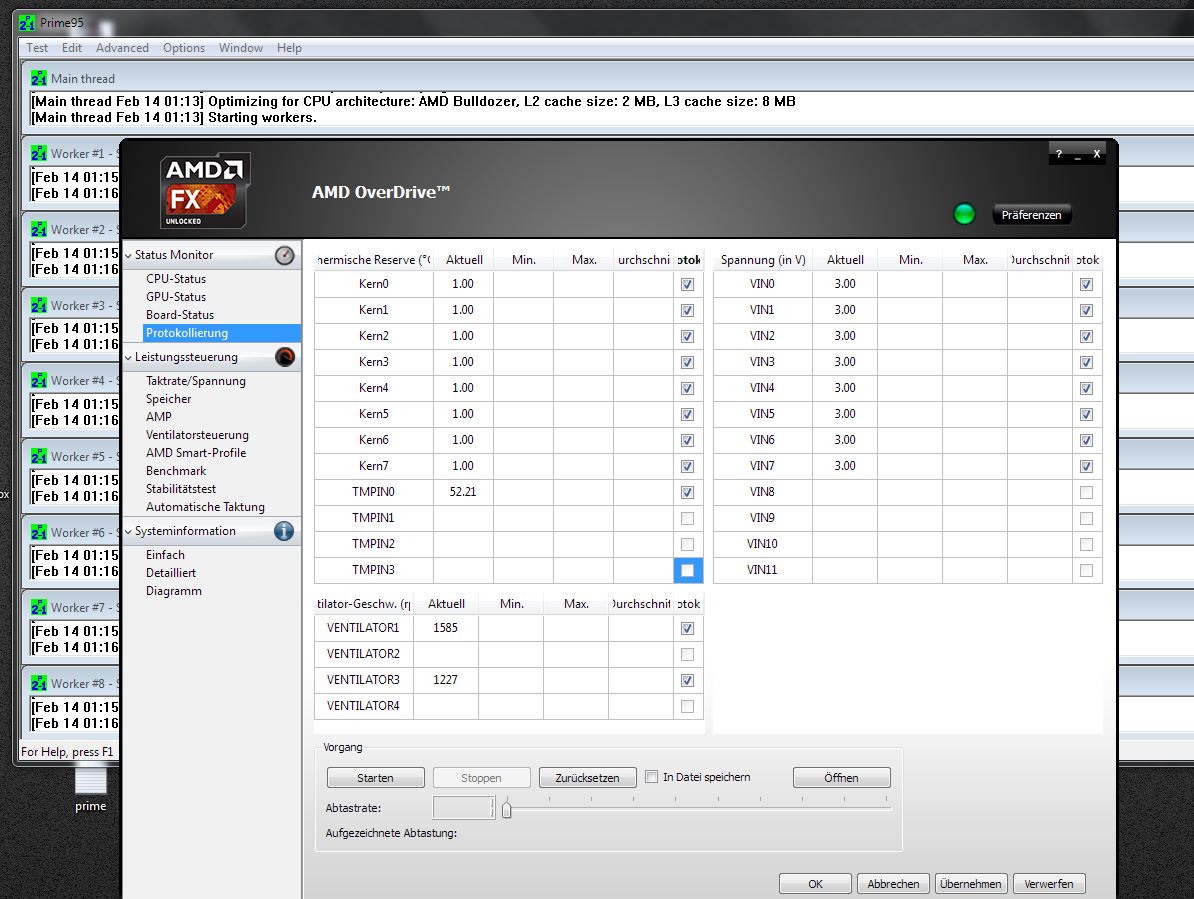
Task: Enable the In Datei speichern checkbox
Action: tap(652, 777)
